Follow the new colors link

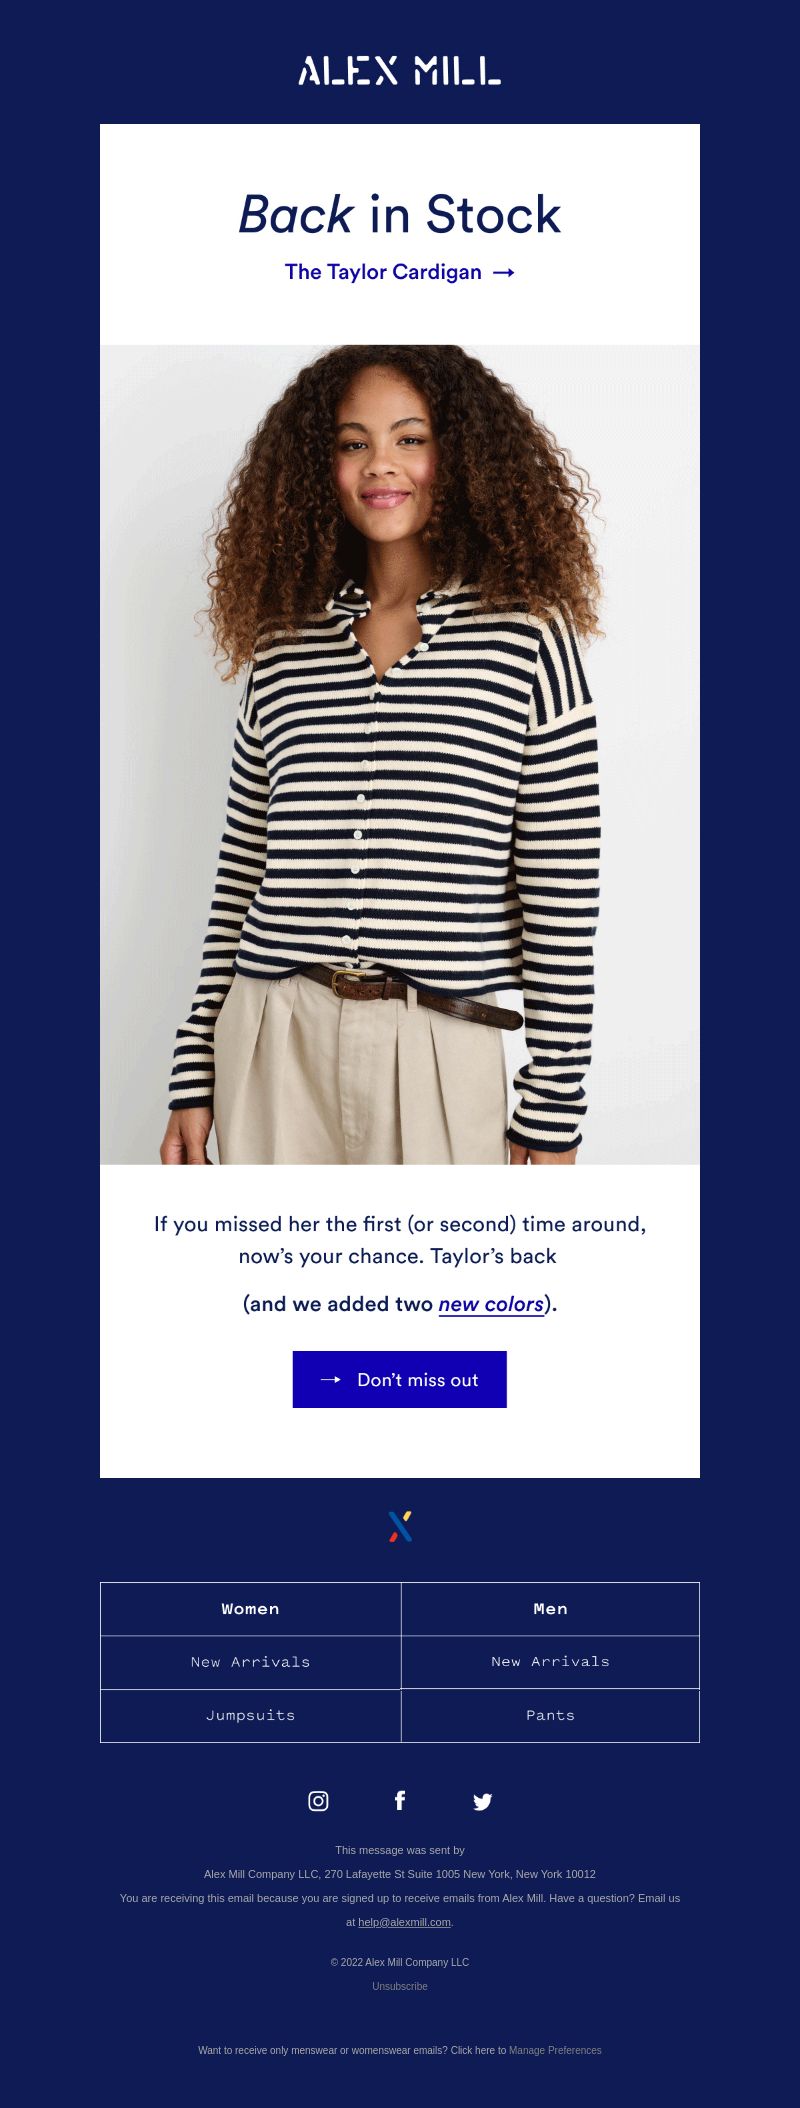pyautogui.click(x=491, y=1304)
